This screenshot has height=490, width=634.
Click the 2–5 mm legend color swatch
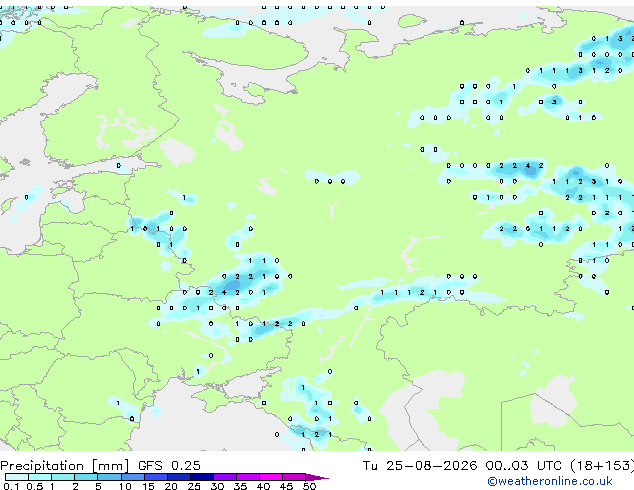(x=86, y=477)
